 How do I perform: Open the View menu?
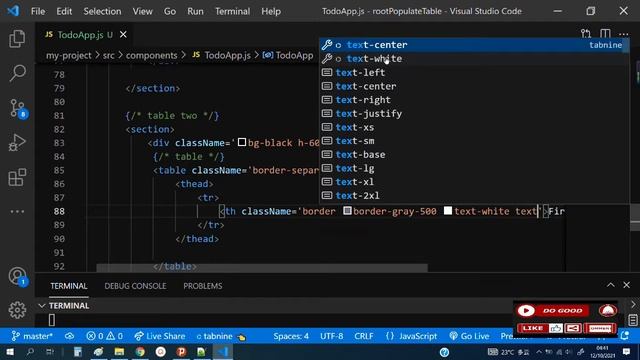tap(142, 11)
